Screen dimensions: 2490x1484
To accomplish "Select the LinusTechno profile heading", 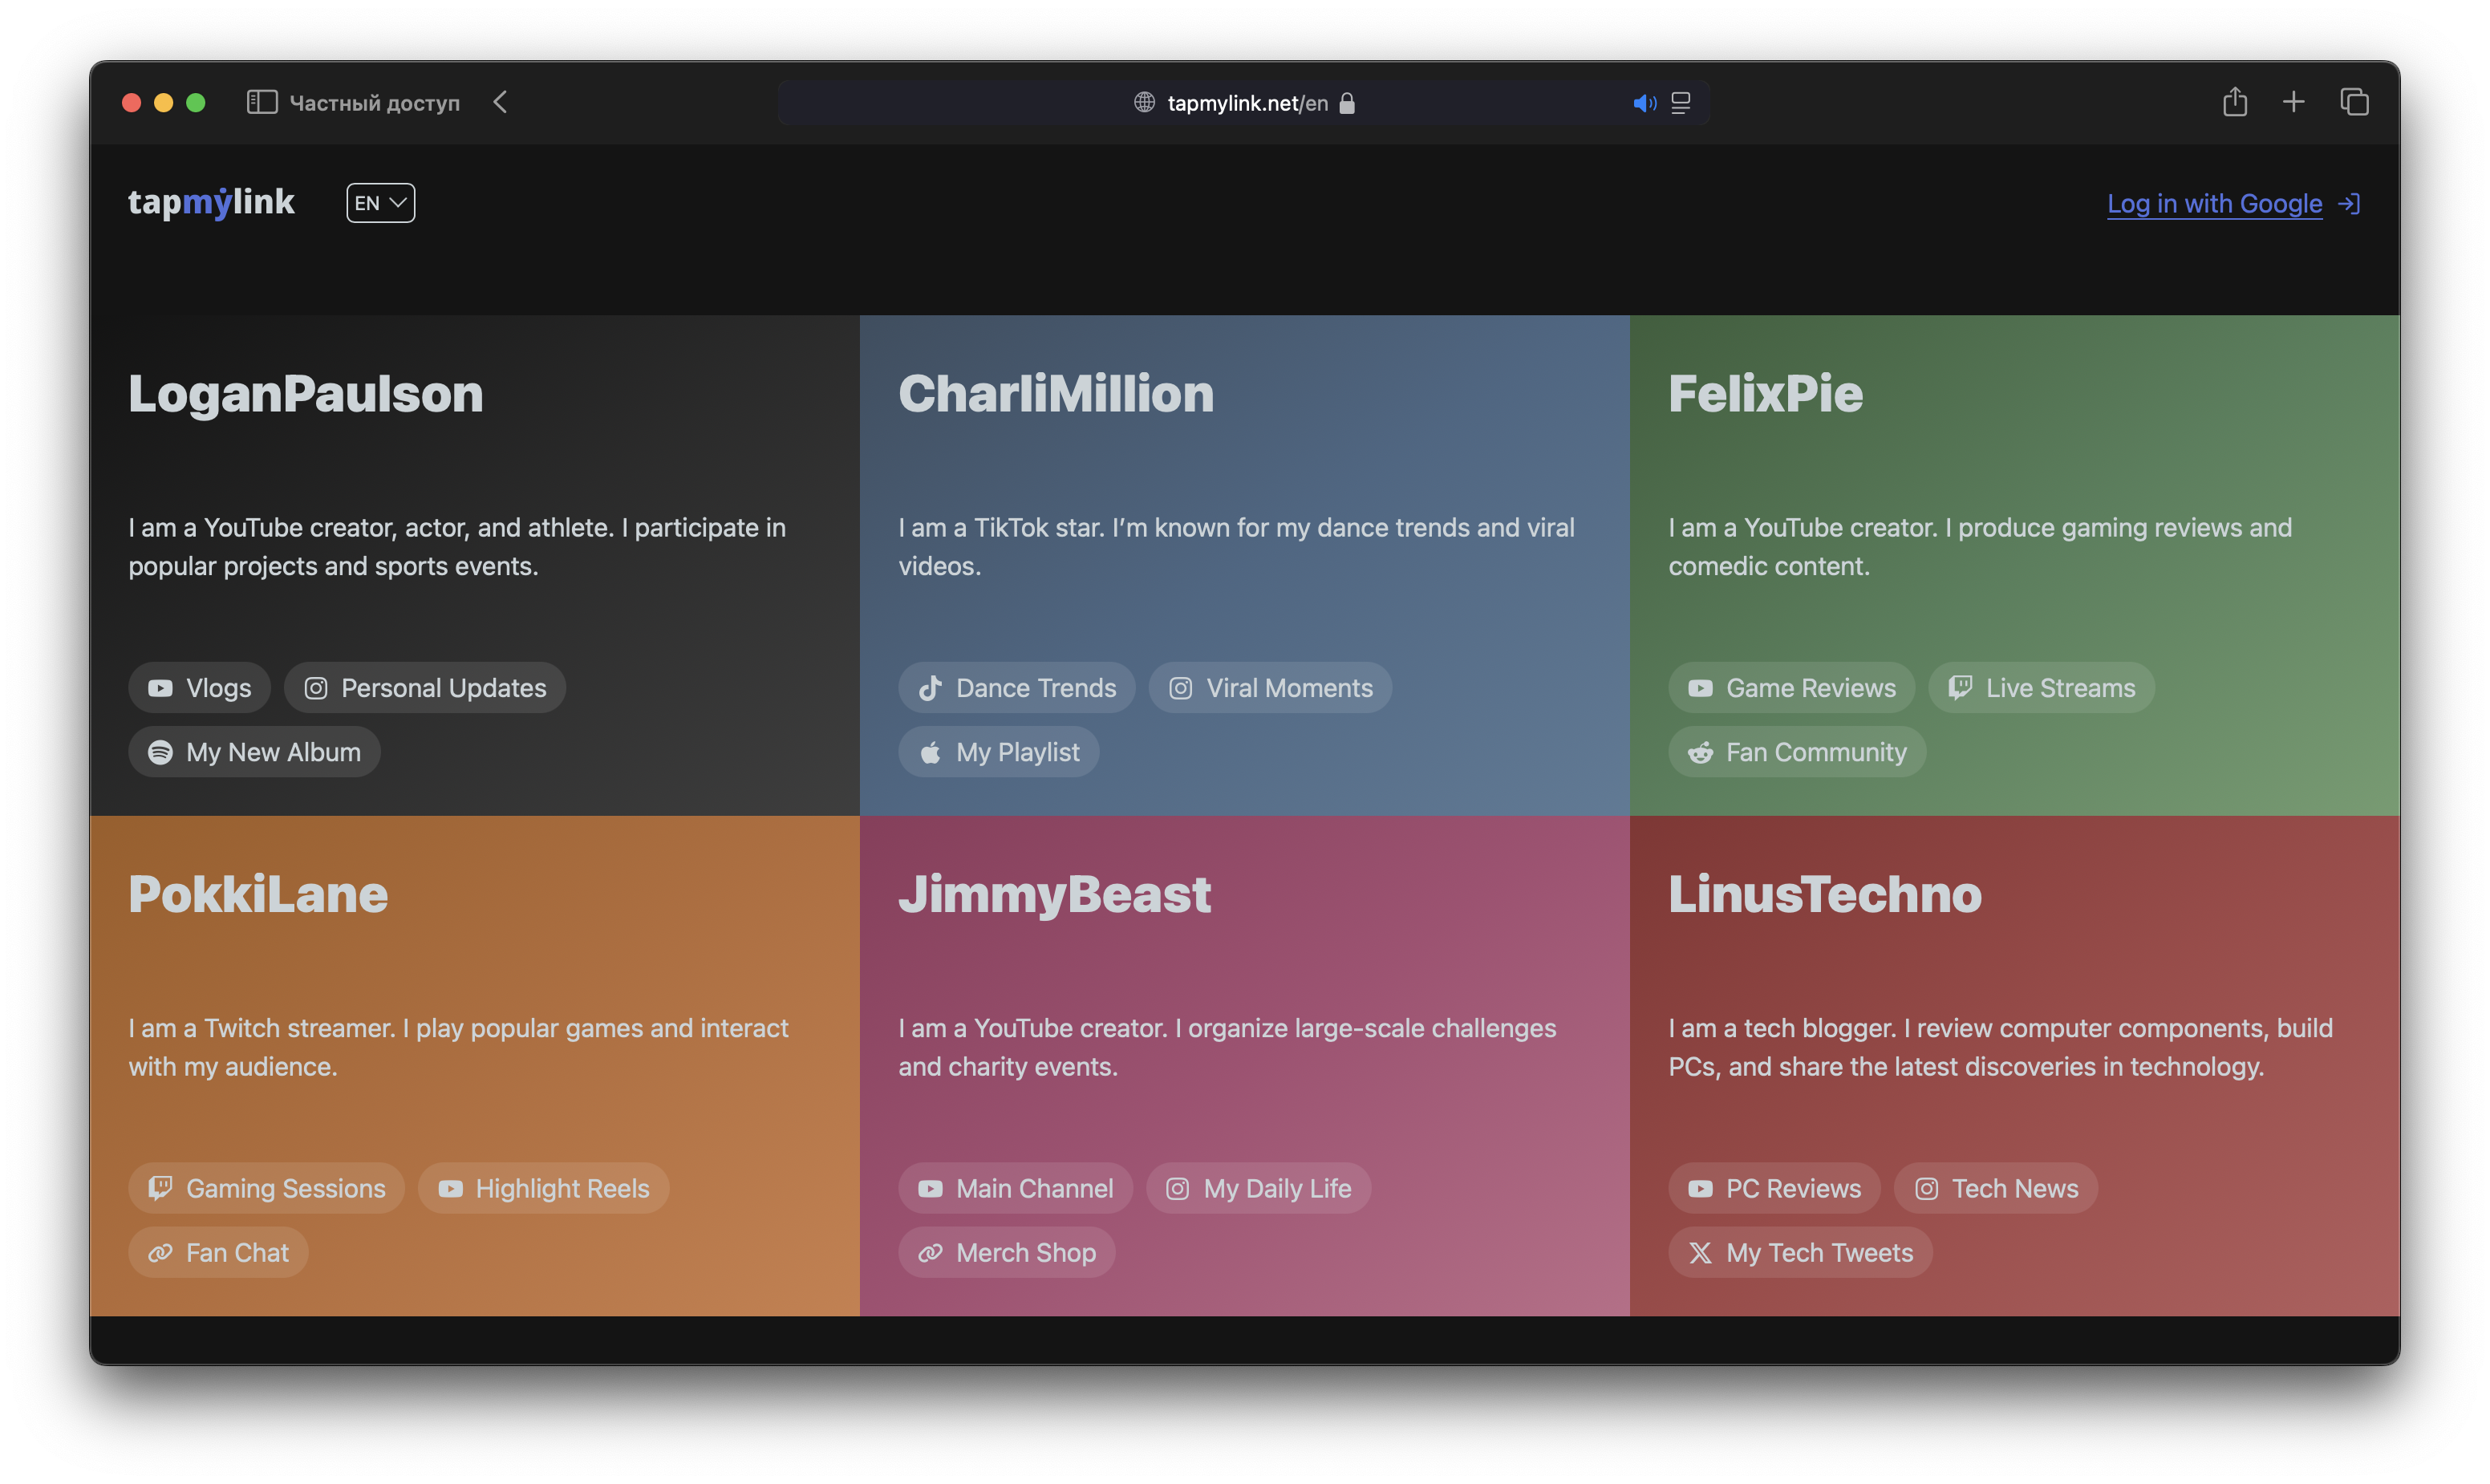I will tap(1825, 894).
